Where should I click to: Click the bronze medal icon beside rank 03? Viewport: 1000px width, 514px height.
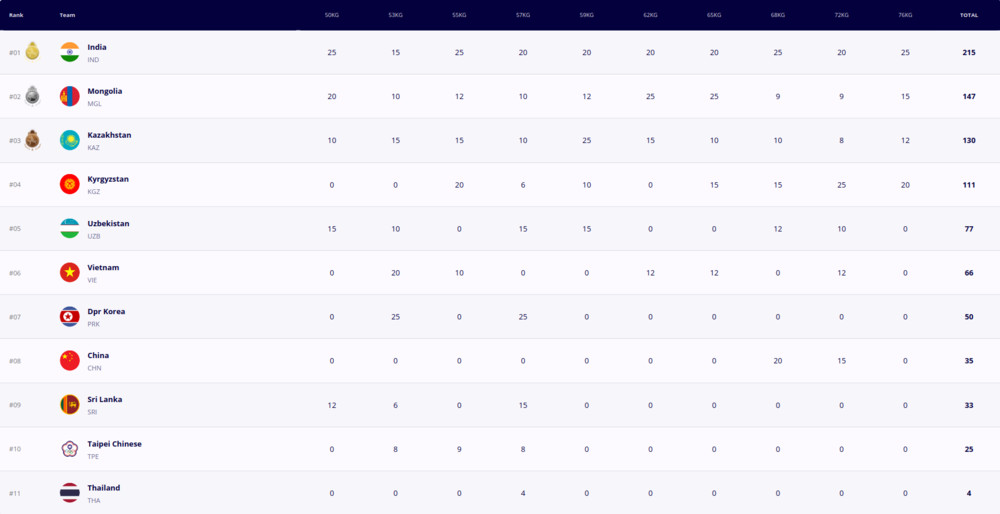click(32, 140)
